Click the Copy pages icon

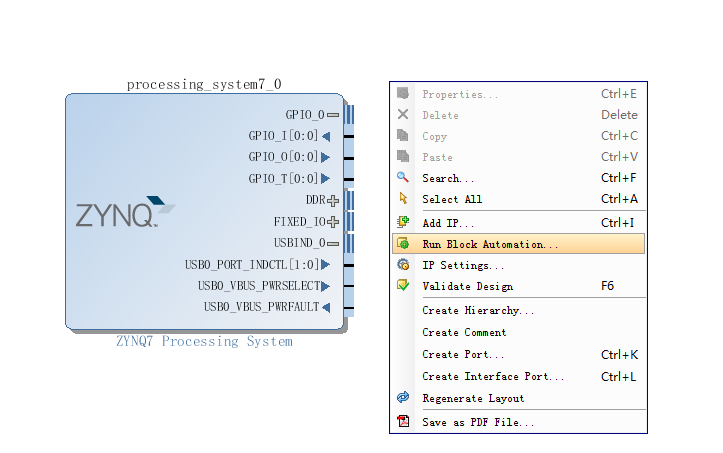[x=403, y=135]
